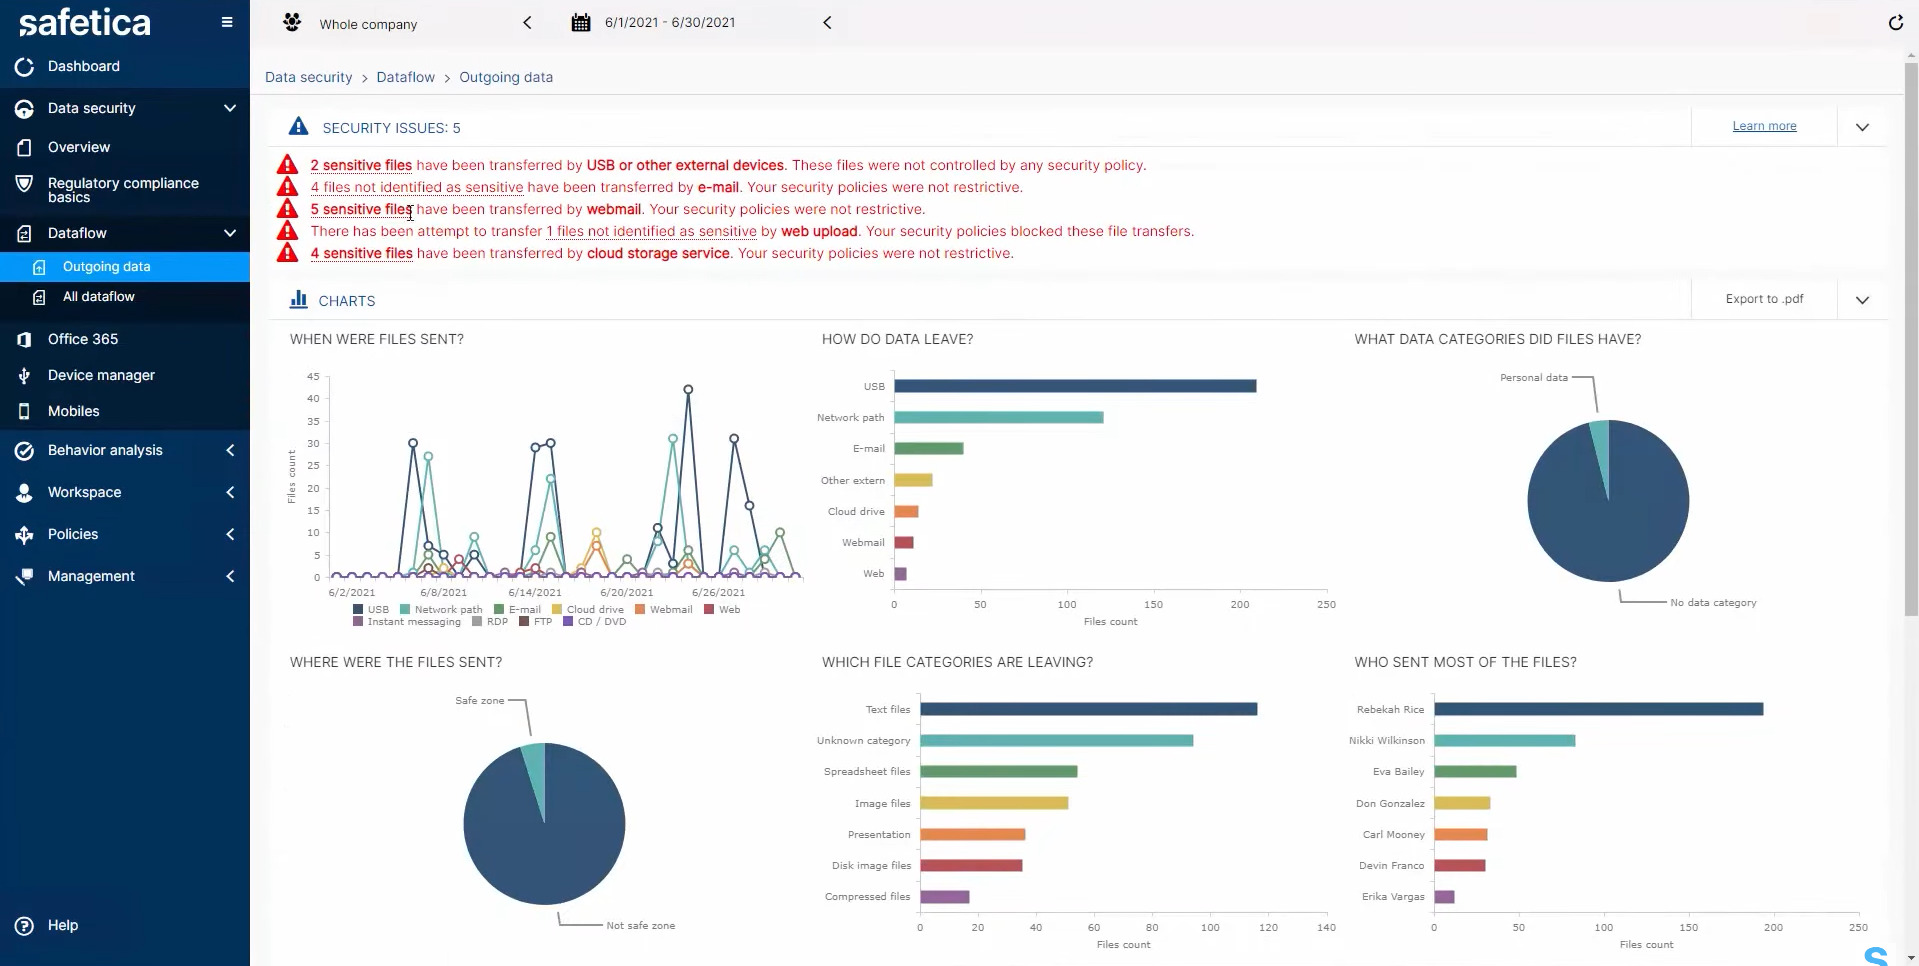Toggle Webmail series in chart legend
Screen dimensions: 1919x966
663,609
